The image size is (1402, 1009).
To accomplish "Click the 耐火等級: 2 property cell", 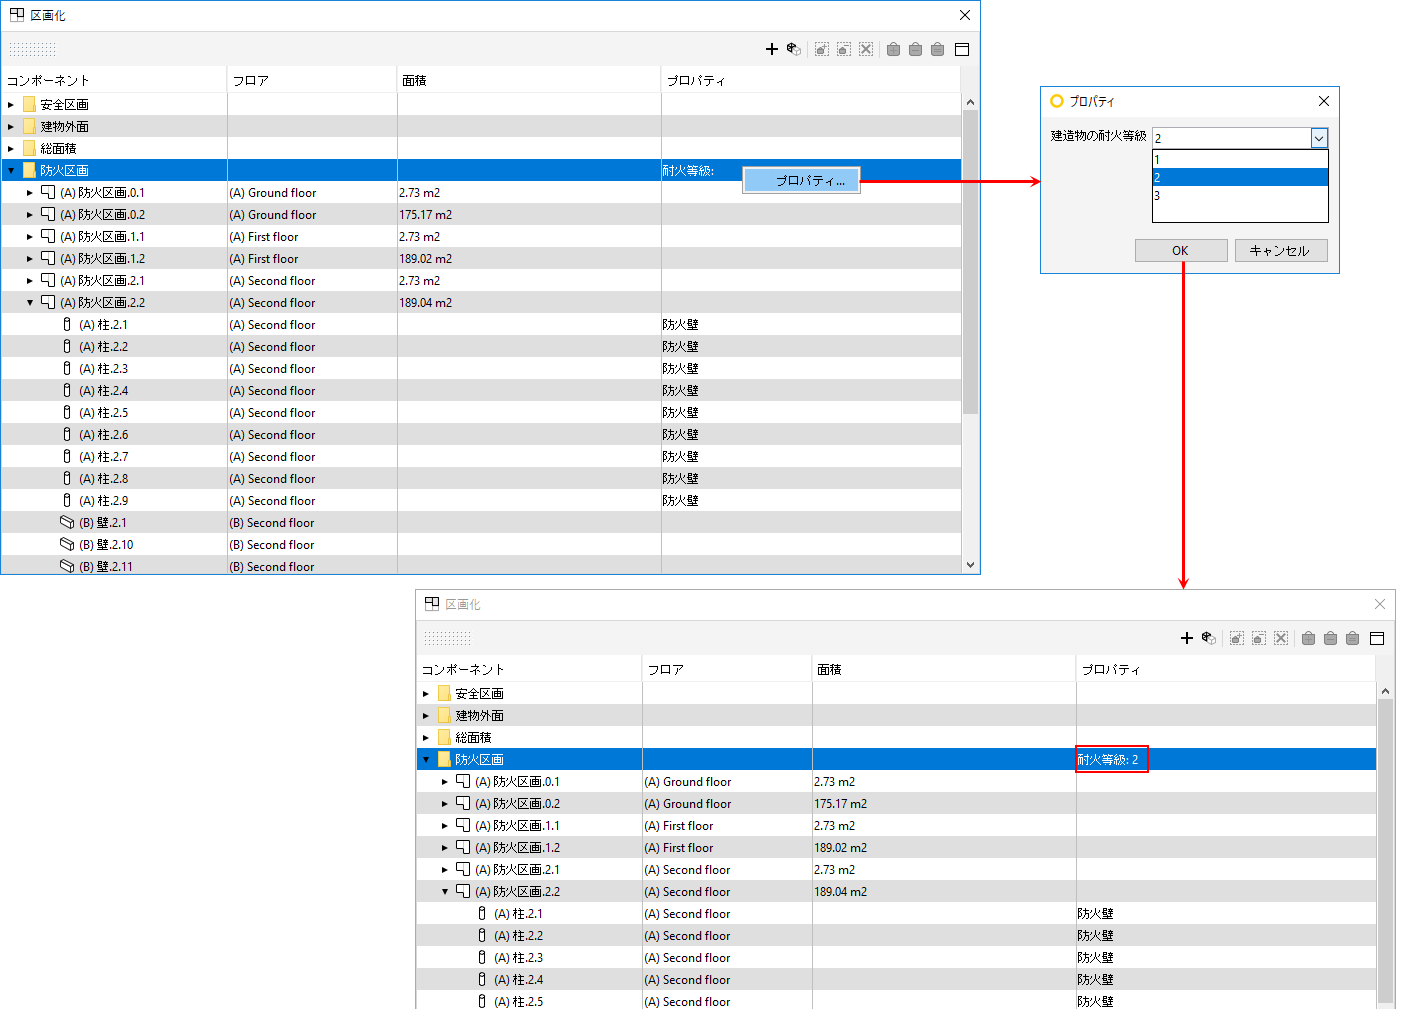I will pyautogui.click(x=1111, y=759).
